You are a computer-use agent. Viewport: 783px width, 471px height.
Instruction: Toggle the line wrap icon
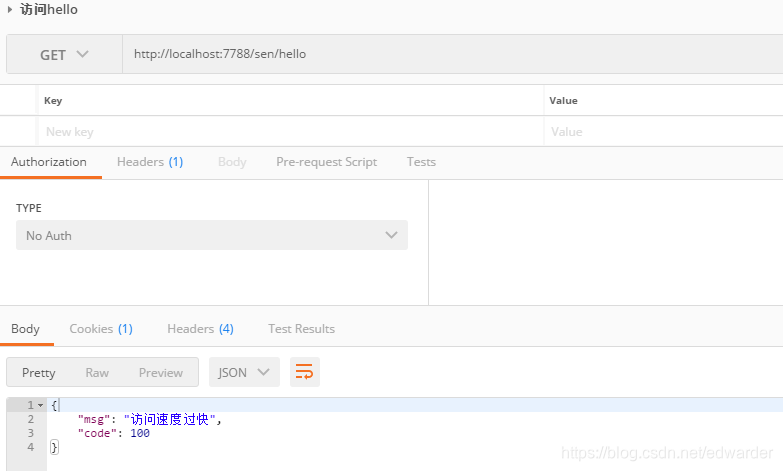click(x=305, y=372)
